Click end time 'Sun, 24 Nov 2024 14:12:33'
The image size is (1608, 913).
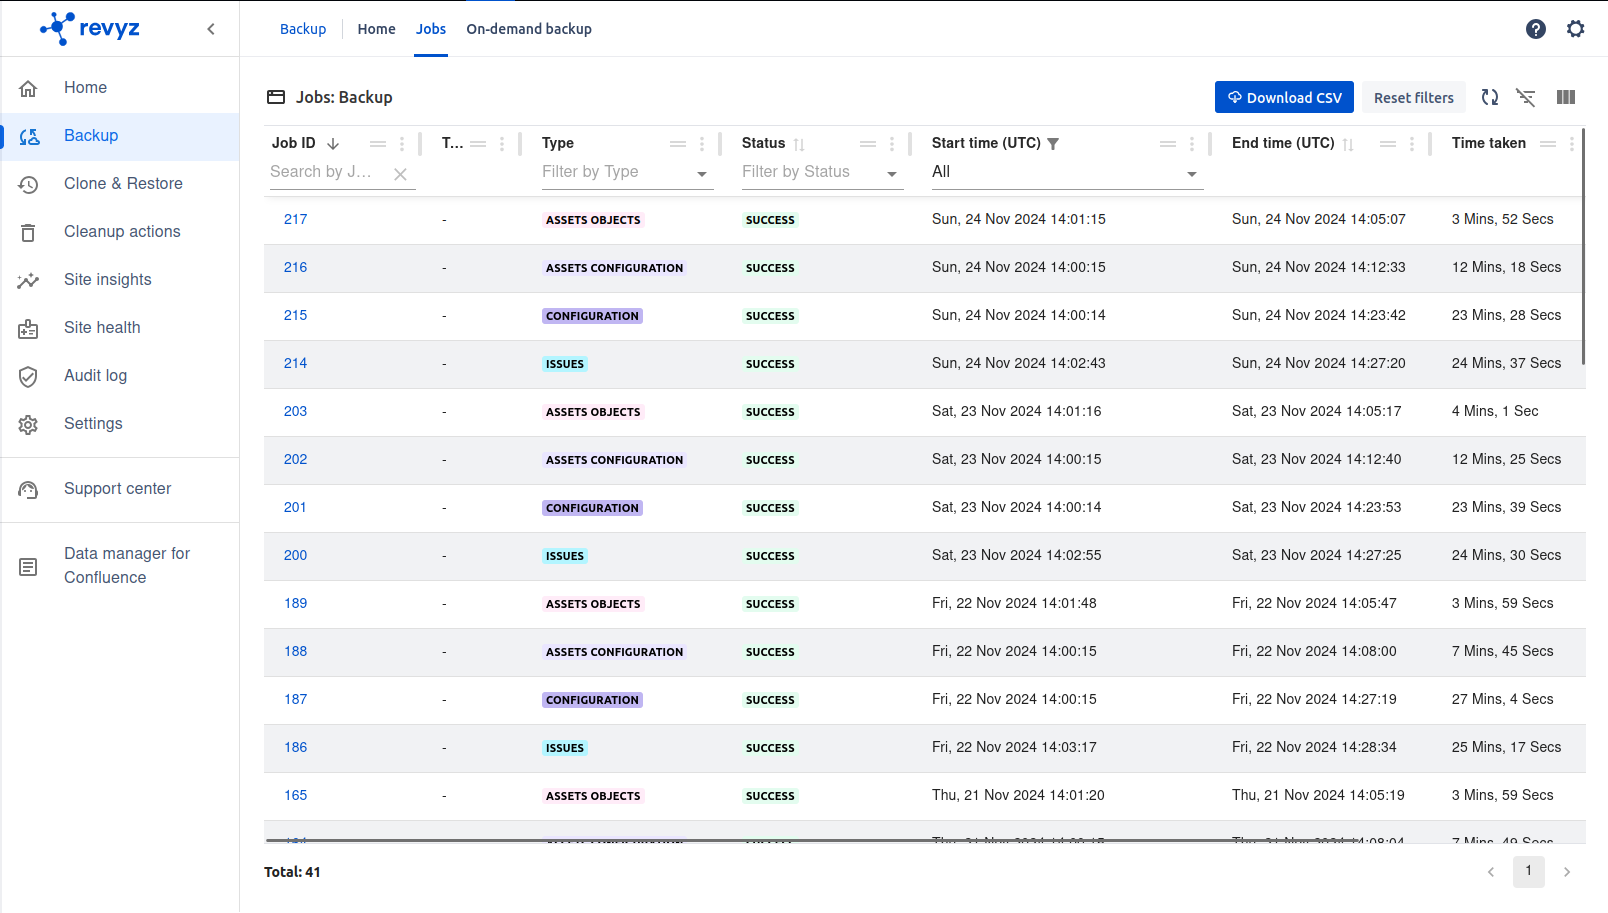(1319, 267)
